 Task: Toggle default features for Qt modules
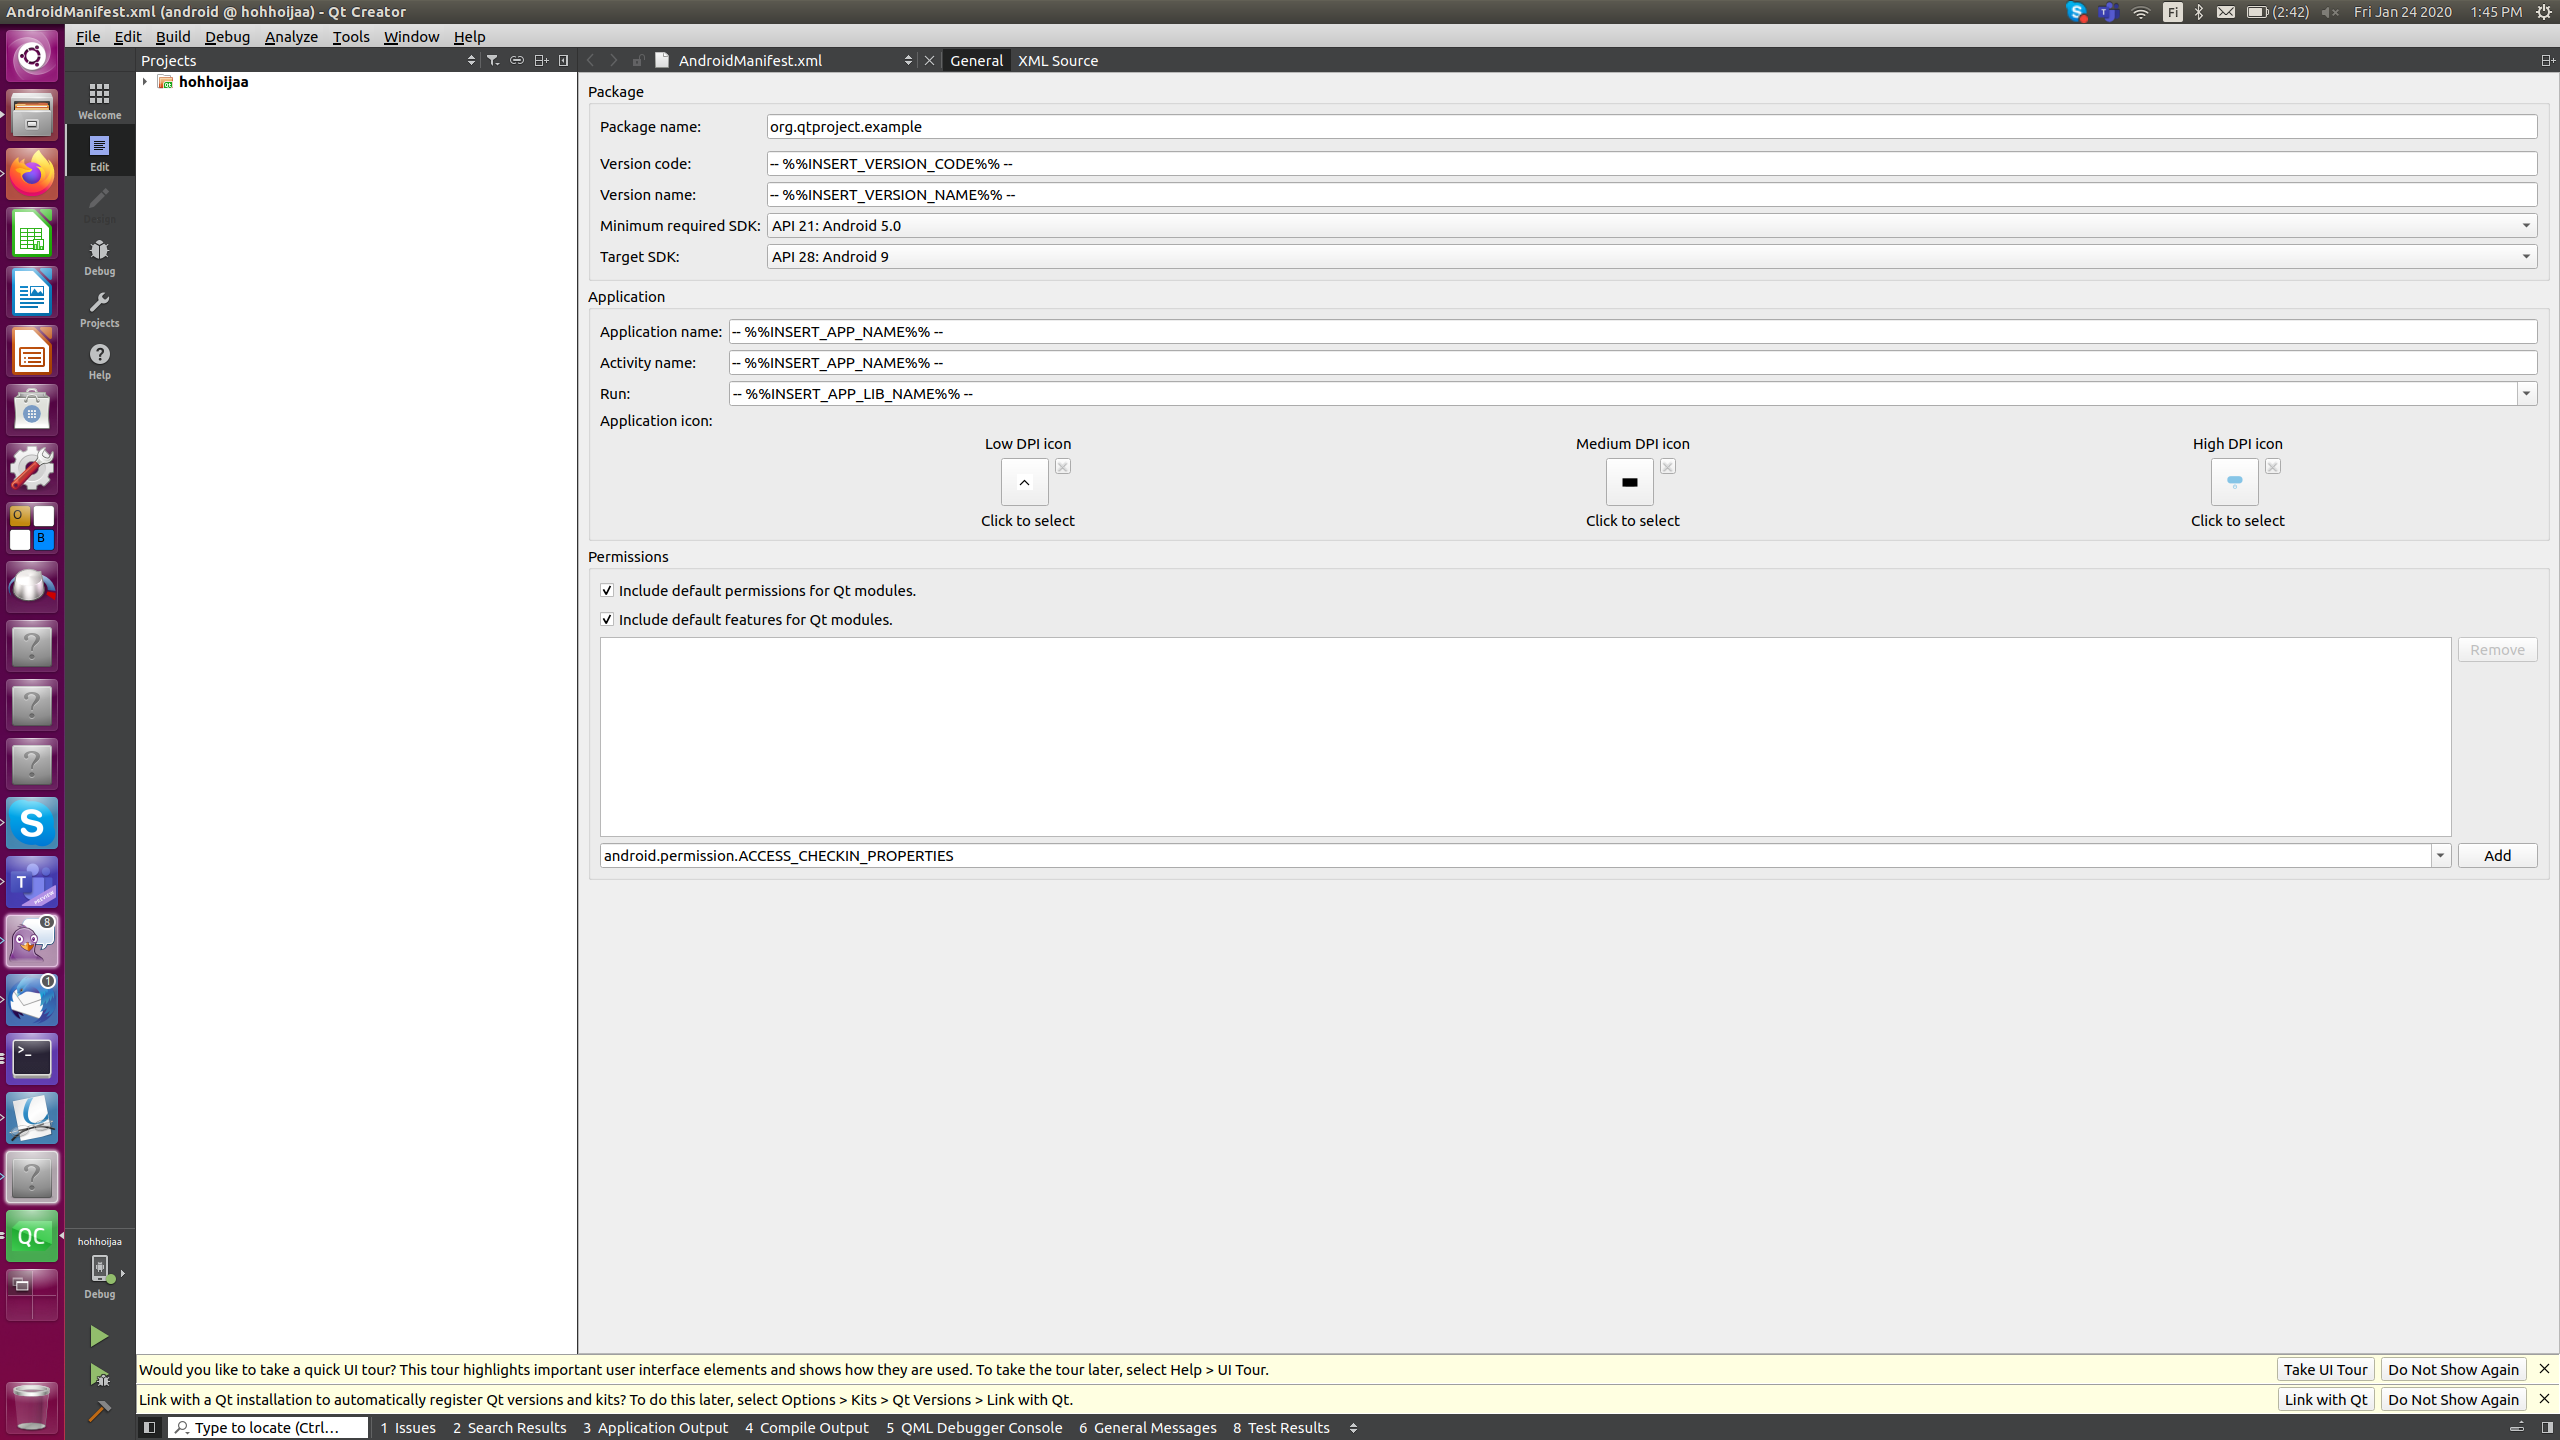(607, 619)
